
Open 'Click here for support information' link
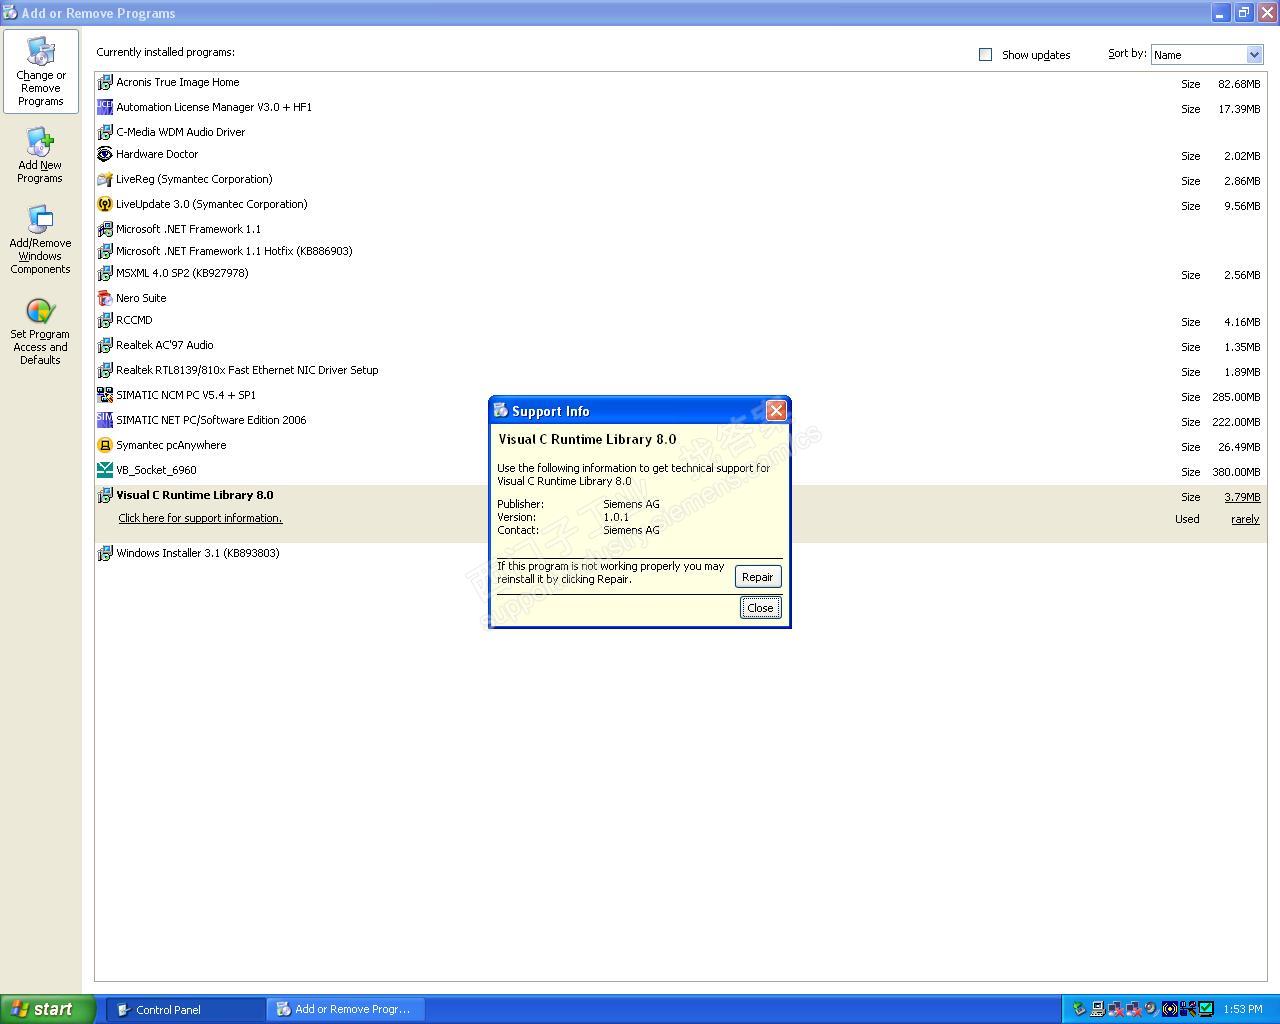200,518
